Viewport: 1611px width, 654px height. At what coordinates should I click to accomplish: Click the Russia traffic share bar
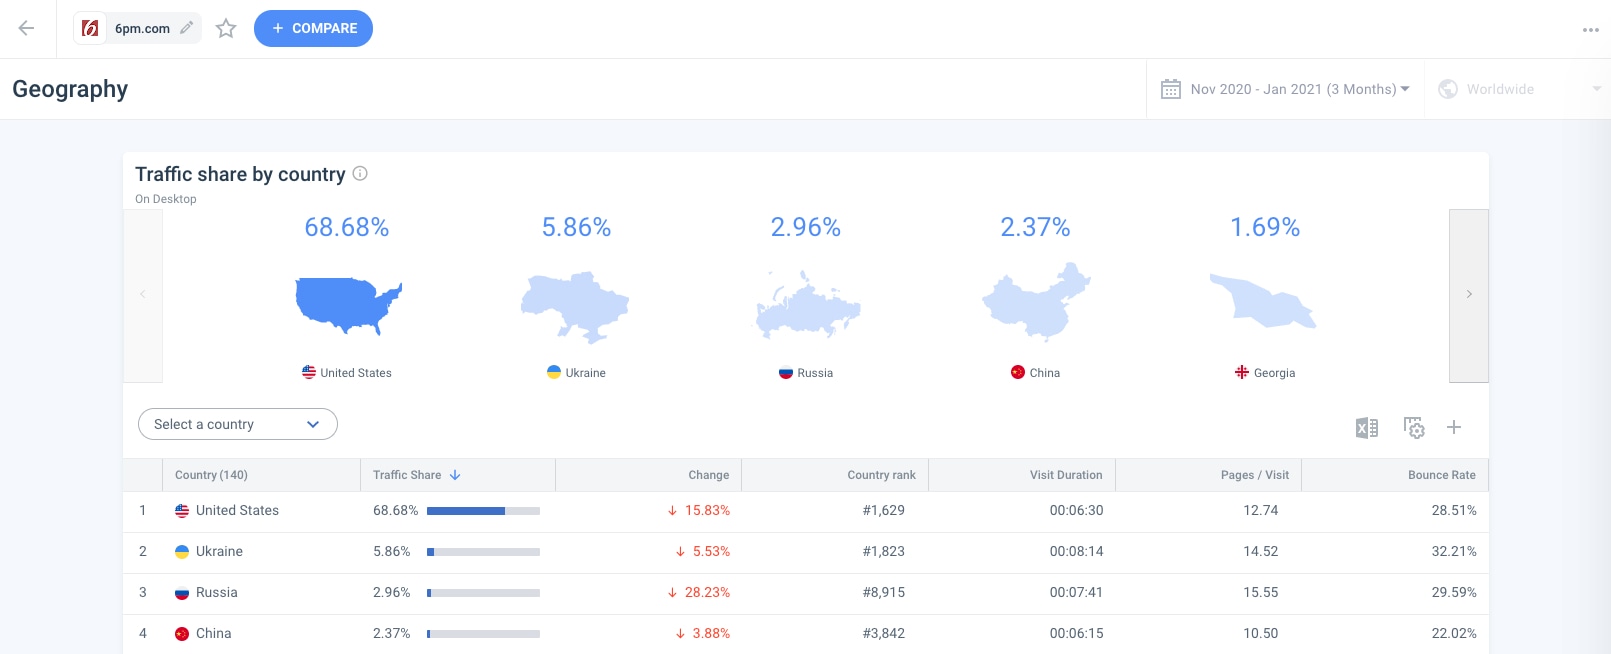pos(483,593)
